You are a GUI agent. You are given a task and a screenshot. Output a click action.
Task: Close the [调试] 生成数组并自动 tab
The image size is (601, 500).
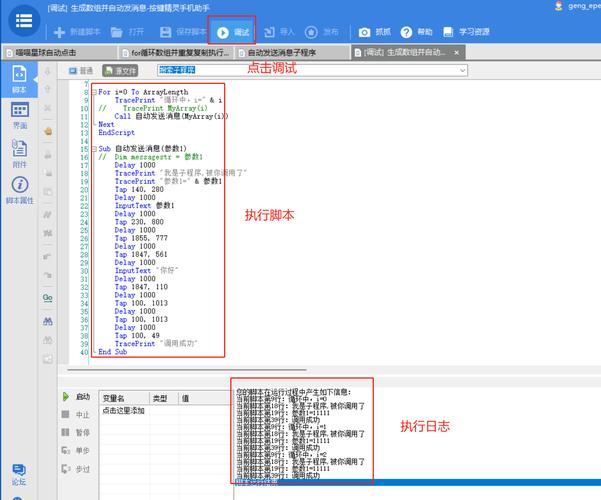456,53
